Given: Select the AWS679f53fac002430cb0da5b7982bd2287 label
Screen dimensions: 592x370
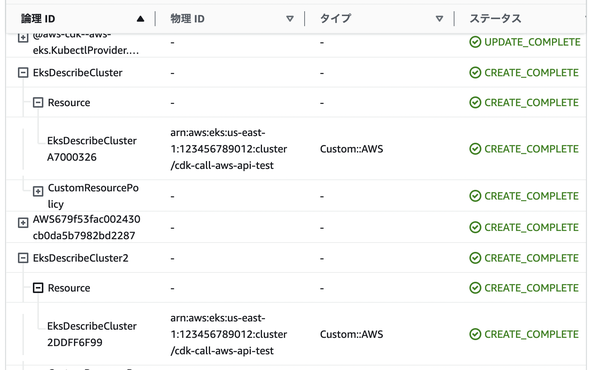Looking at the screenshot, I should pos(86,227).
